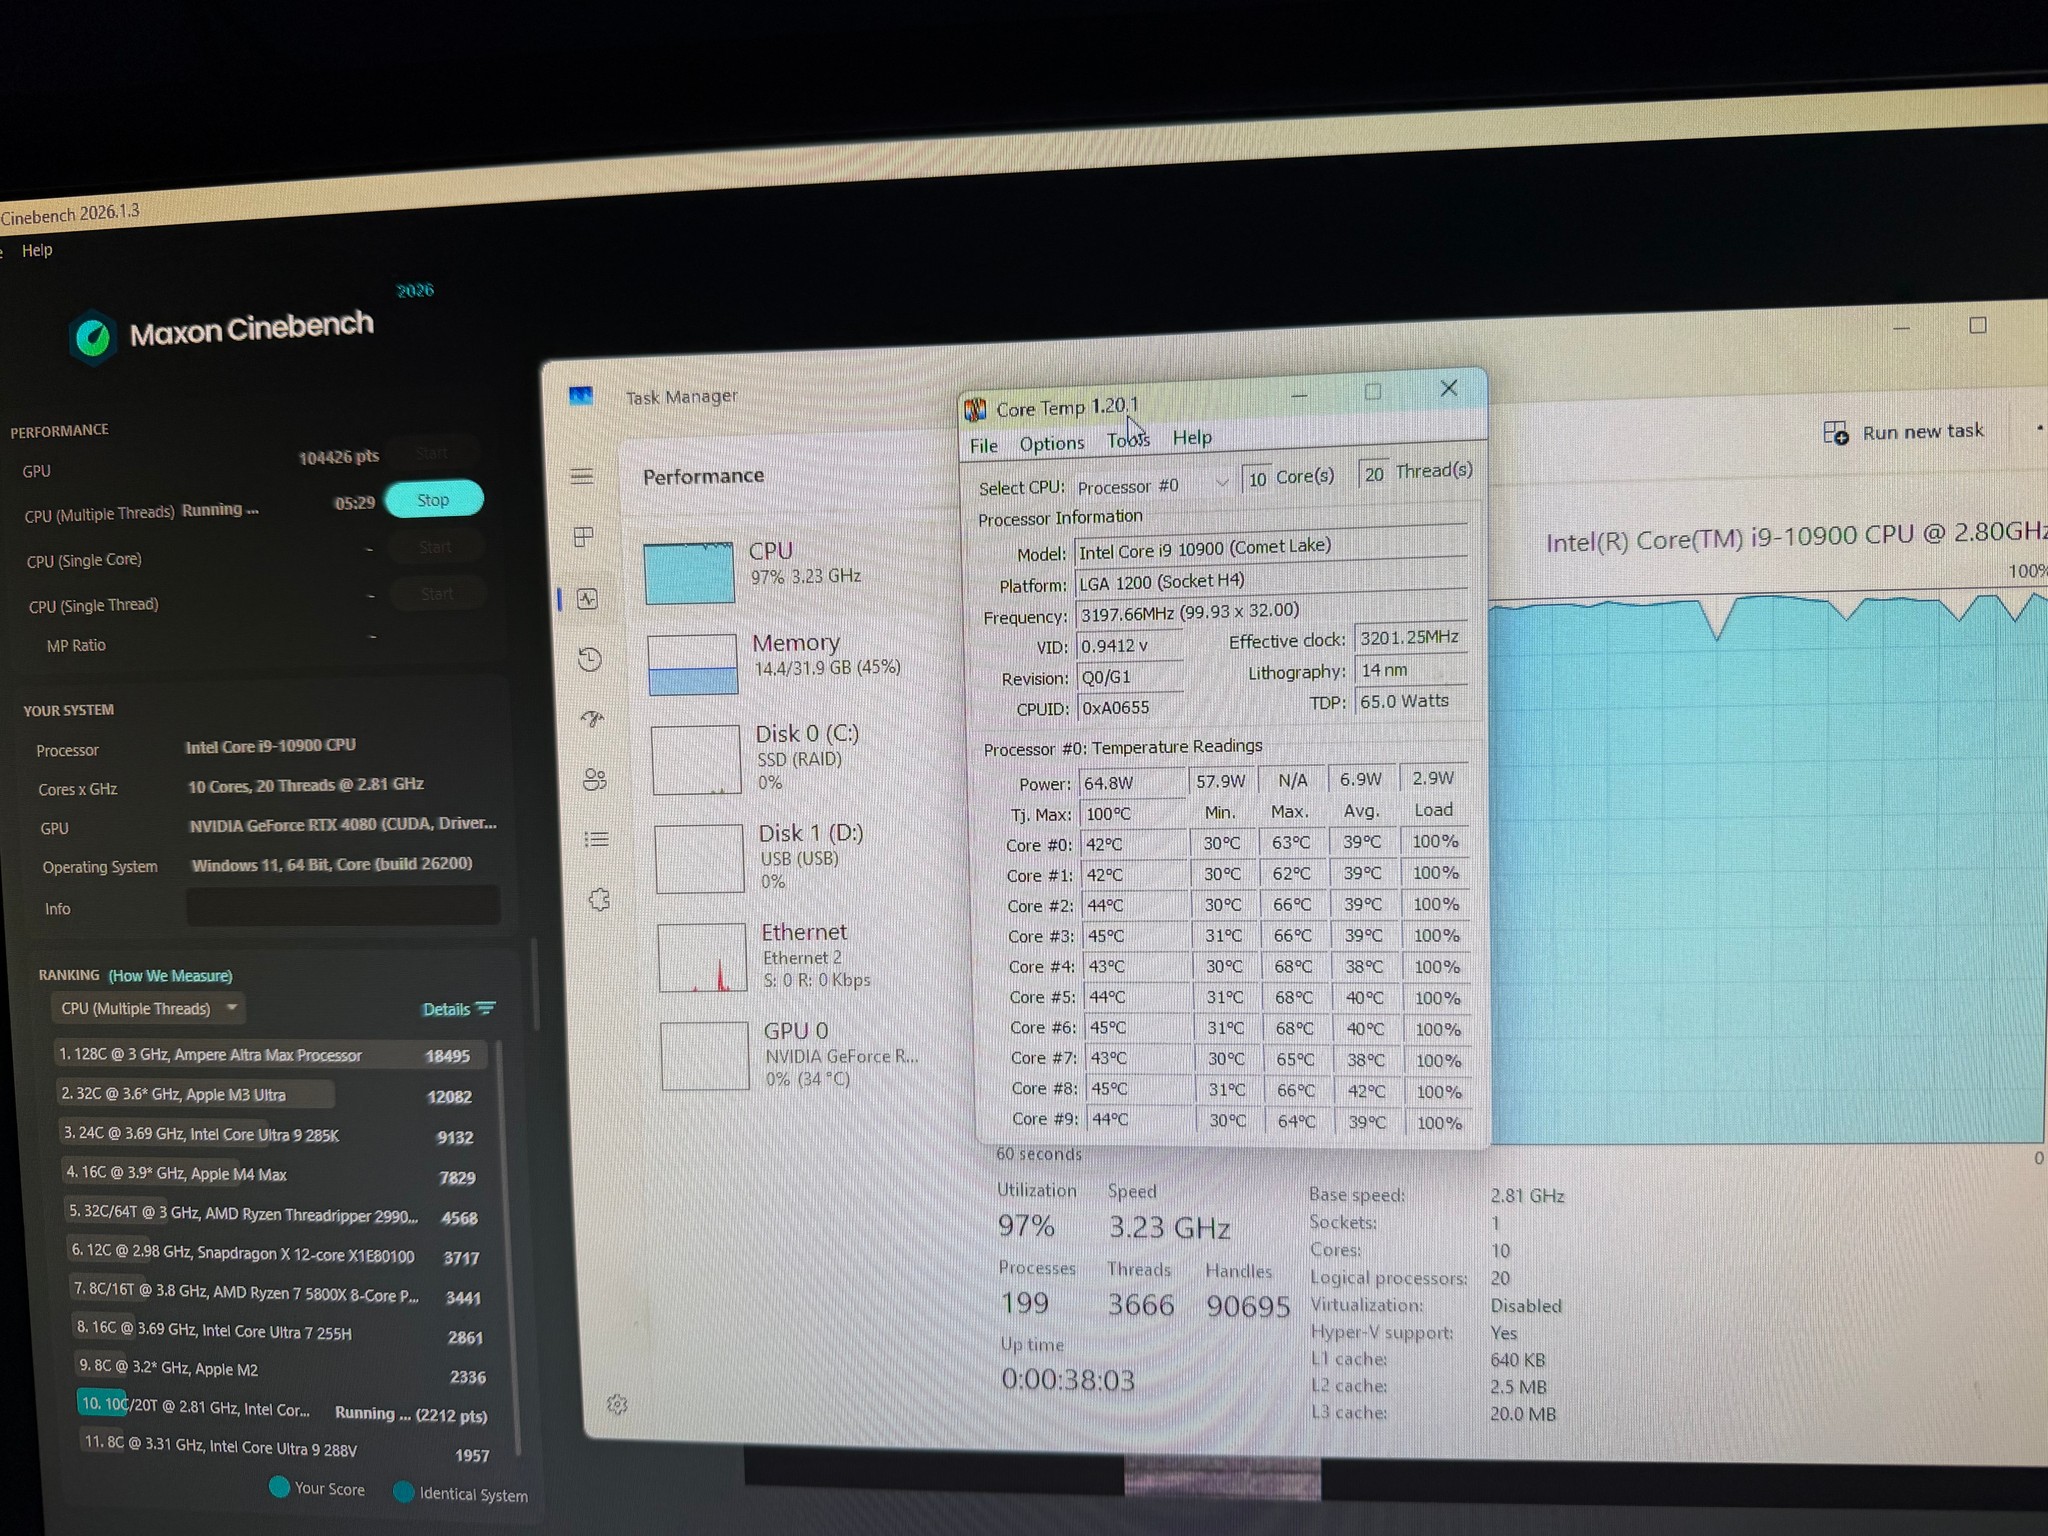Select Intel Core Ultra 9 288V ranking row
The width and height of the screenshot is (2048, 1536).
(286, 1450)
